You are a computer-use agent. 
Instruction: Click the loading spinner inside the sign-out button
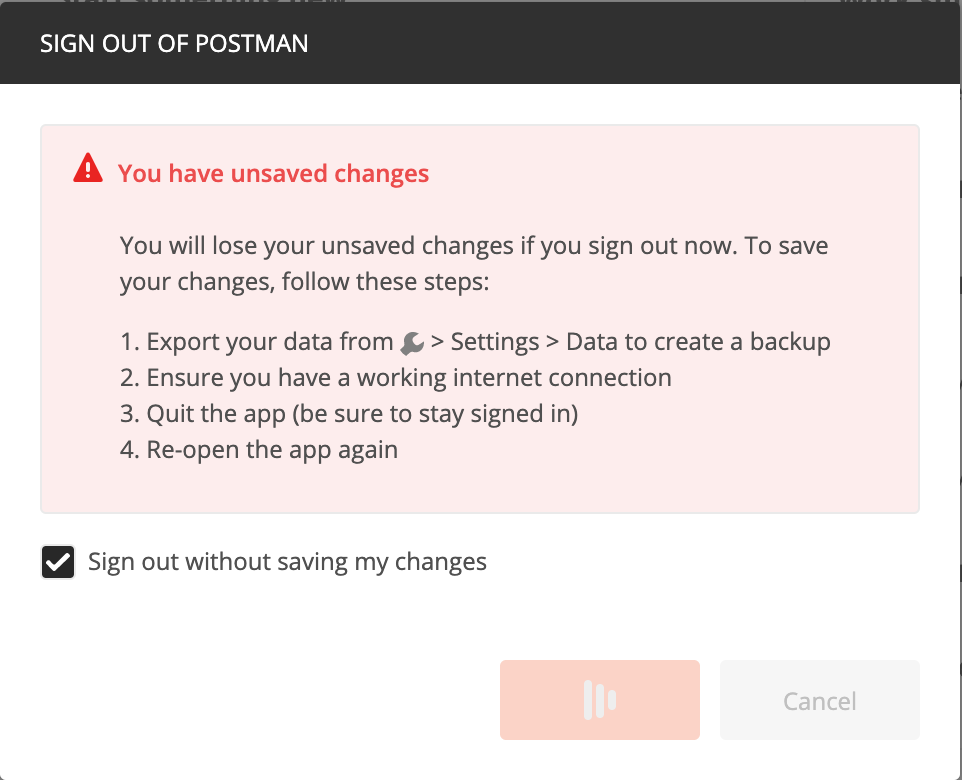(599, 699)
